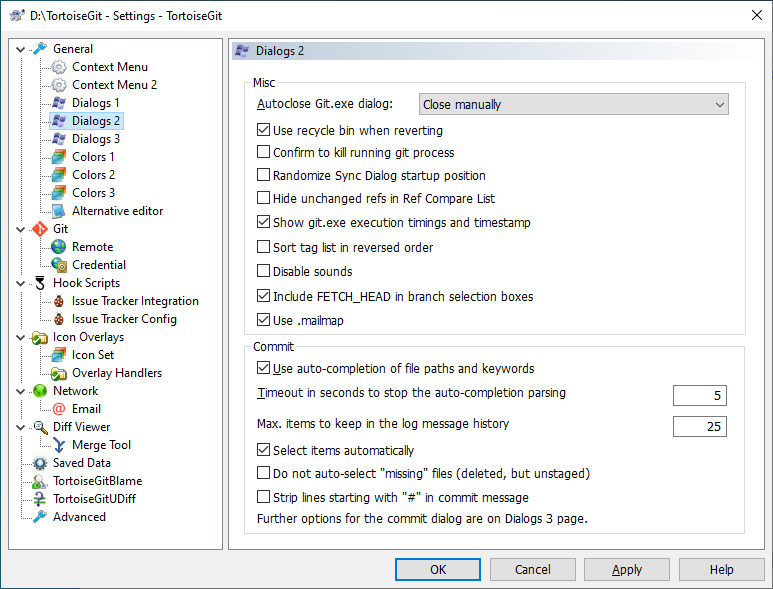Viewport: 773px width, 589px height.
Task: Collapse the General tree node
Action: click(x=22, y=49)
